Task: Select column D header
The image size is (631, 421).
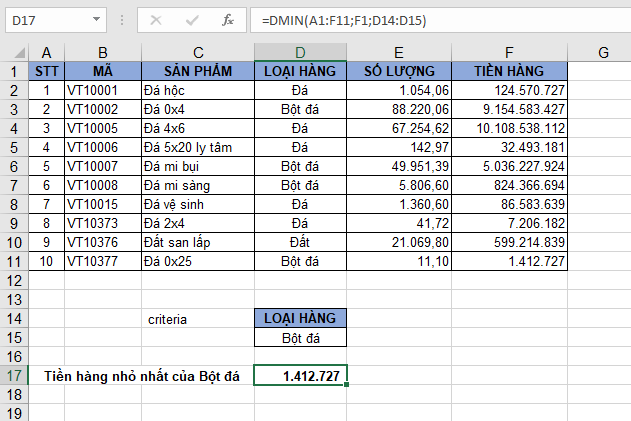Action: click(300, 52)
